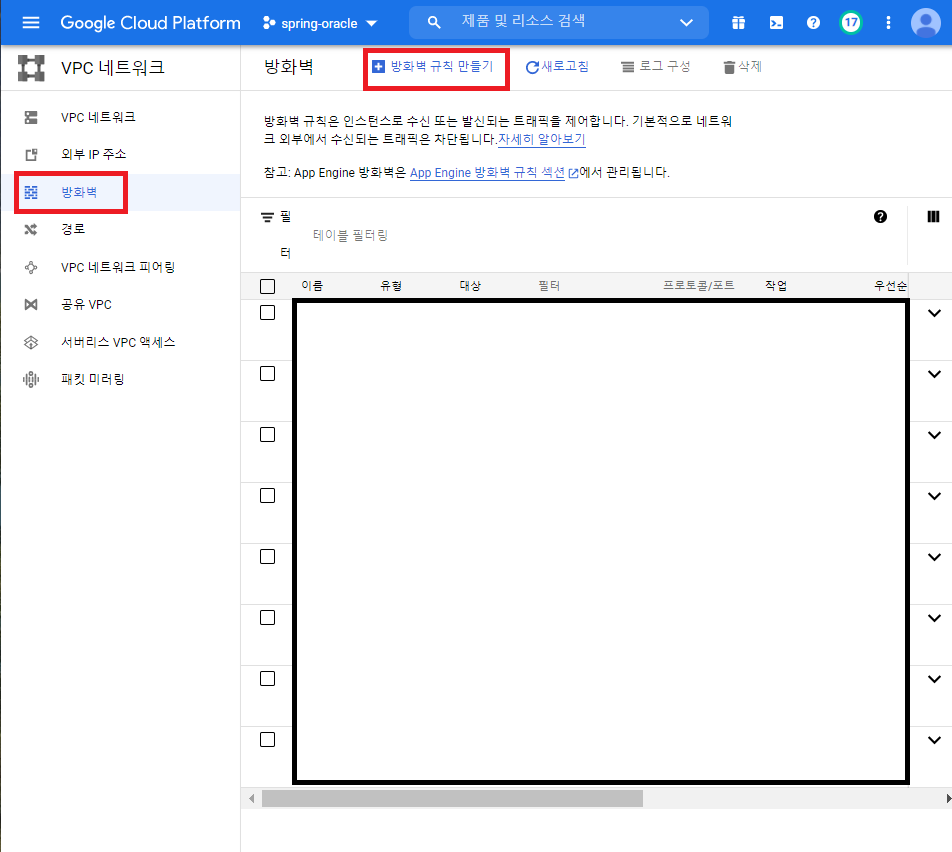The image size is (952, 852).
Task: Select 경로 sidebar item
Action: pos(120,230)
